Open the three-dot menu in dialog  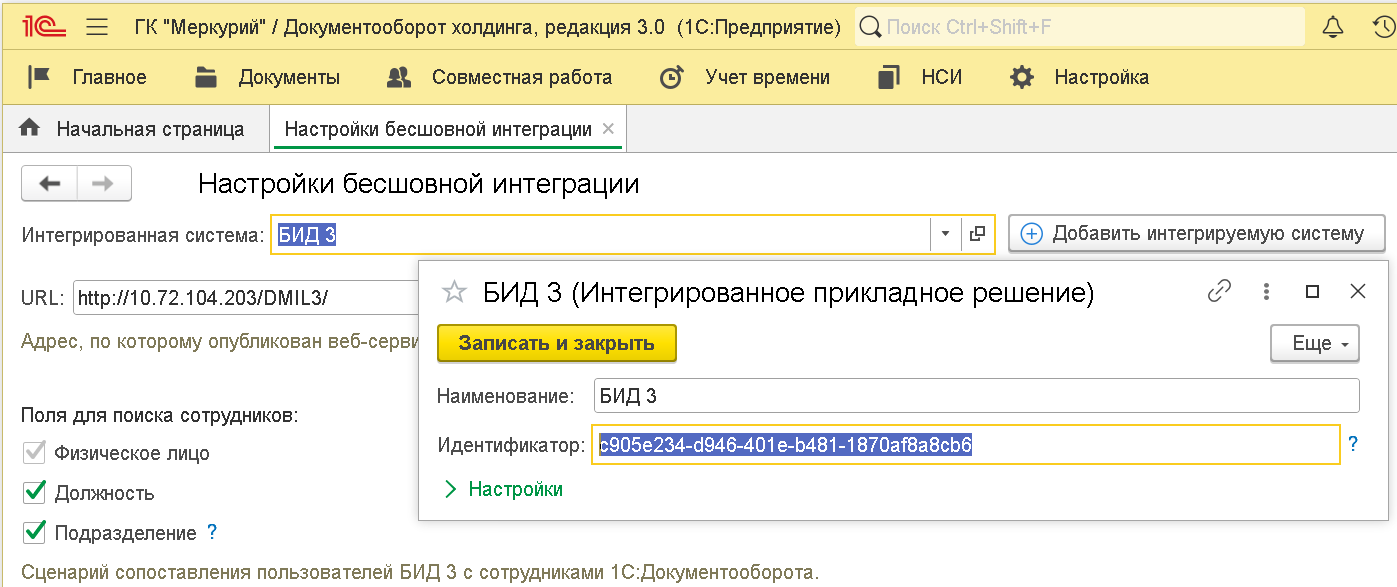pyautogui.click(x=1266, y=292)
